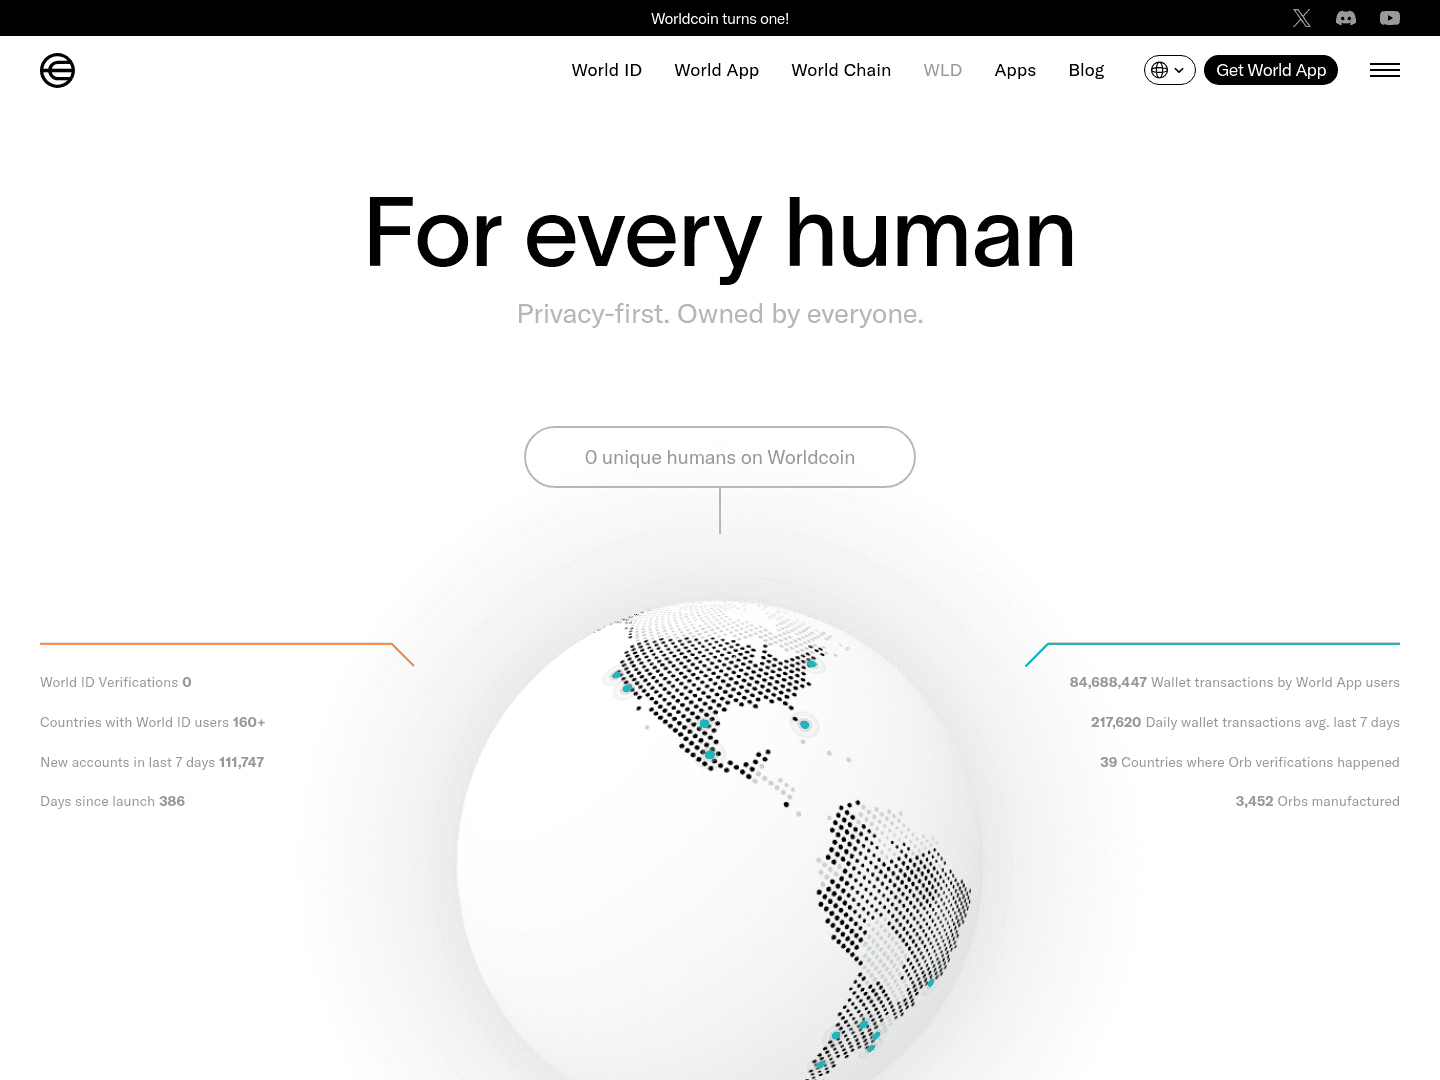Click 'Privacy-first. Owned by everyone.' subtitle
The height and width of the screenshot is (1080, 1440).
[720, 314]
